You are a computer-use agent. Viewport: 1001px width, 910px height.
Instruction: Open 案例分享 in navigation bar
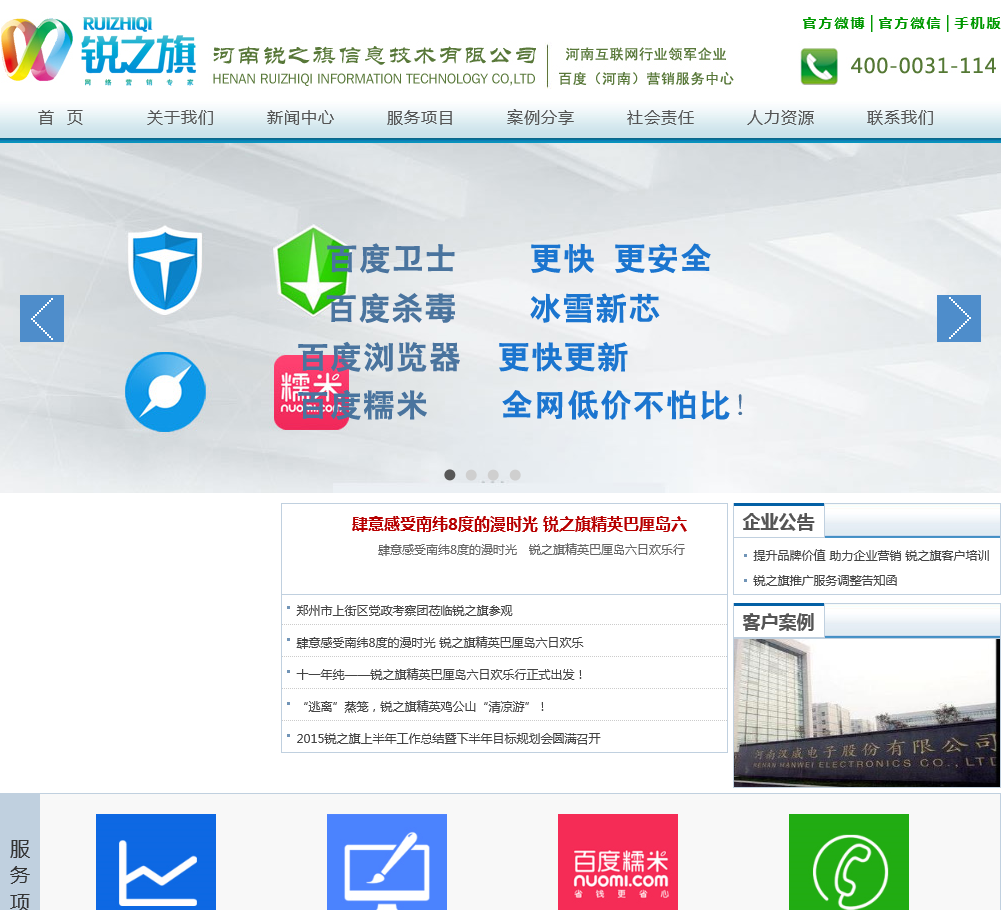point(540,118)
